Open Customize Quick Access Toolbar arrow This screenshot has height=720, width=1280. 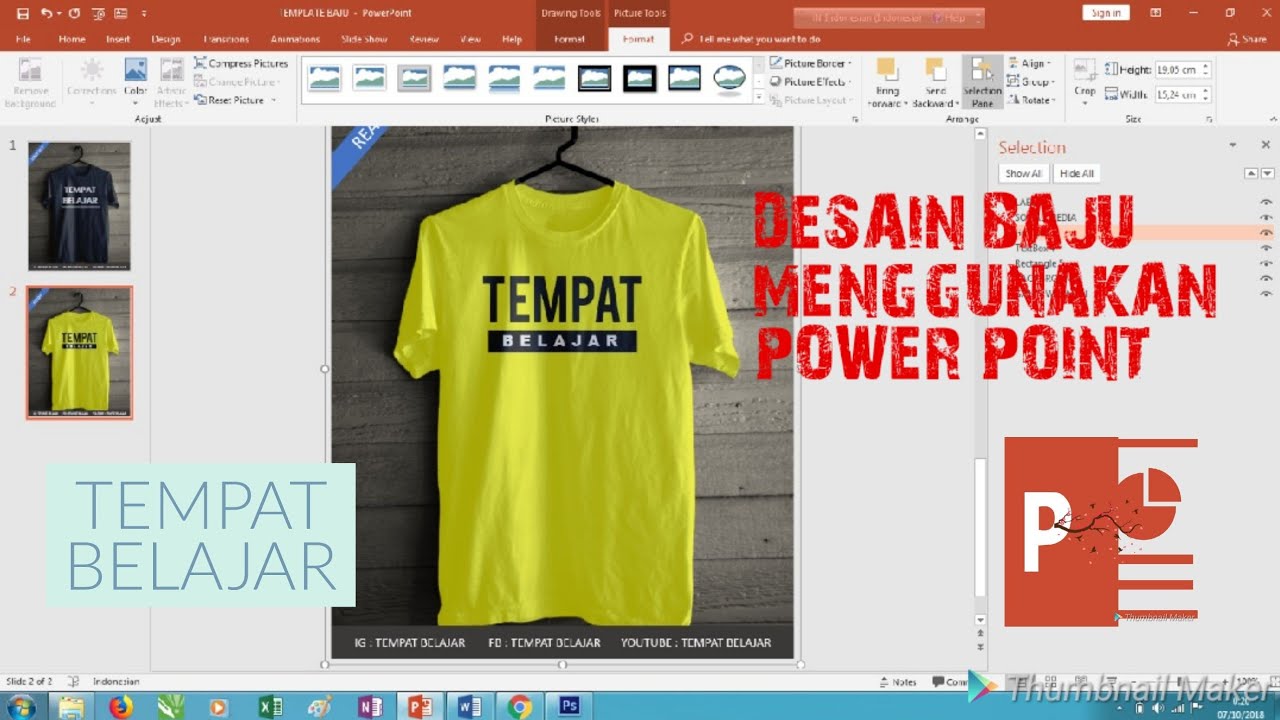click(x=144, y=13)
